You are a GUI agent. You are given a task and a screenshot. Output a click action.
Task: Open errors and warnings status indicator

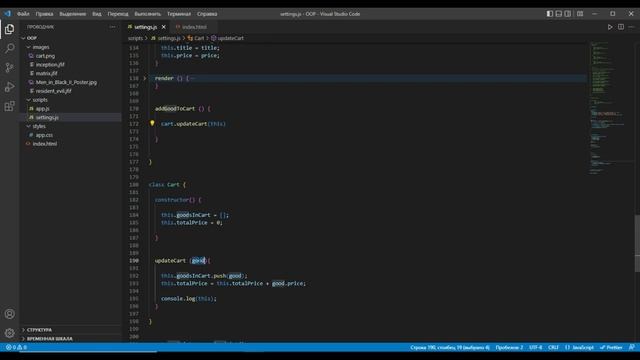[x=16, y=347]
